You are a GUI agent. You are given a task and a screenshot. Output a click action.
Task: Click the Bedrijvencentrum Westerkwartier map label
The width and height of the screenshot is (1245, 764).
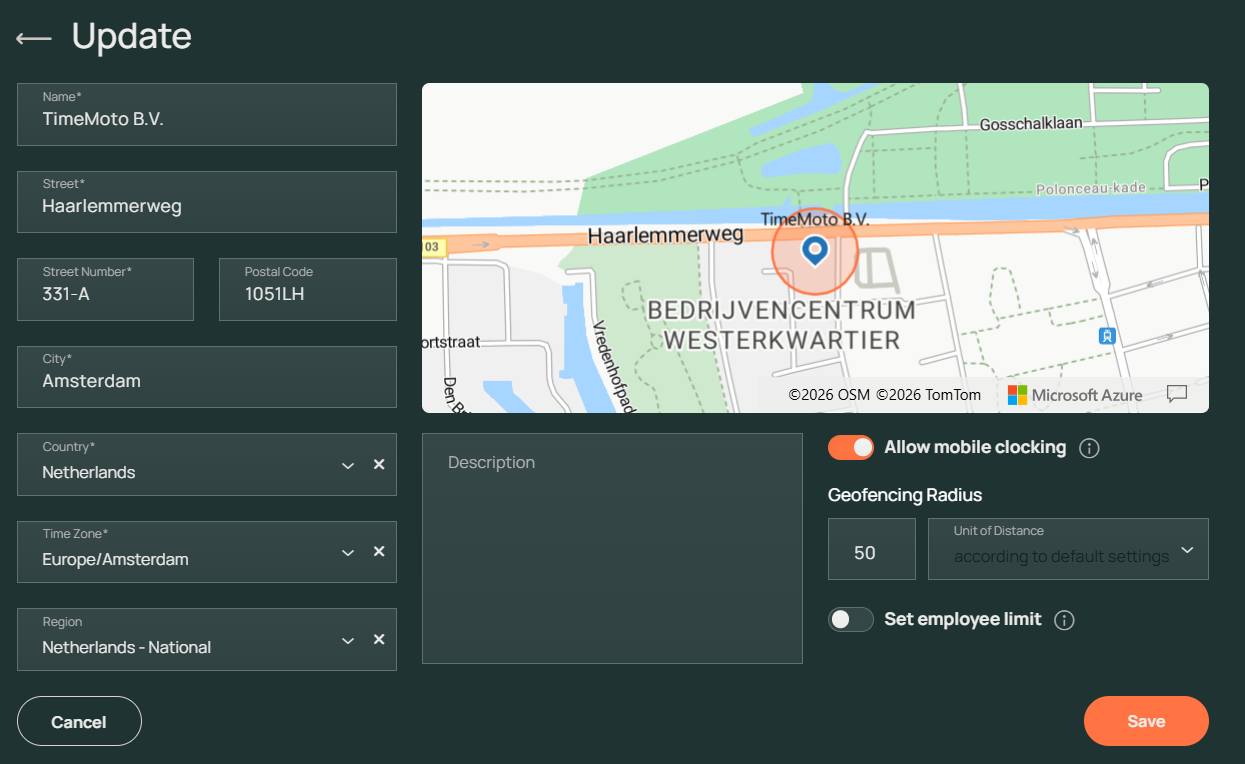click(x=783, y=325)
